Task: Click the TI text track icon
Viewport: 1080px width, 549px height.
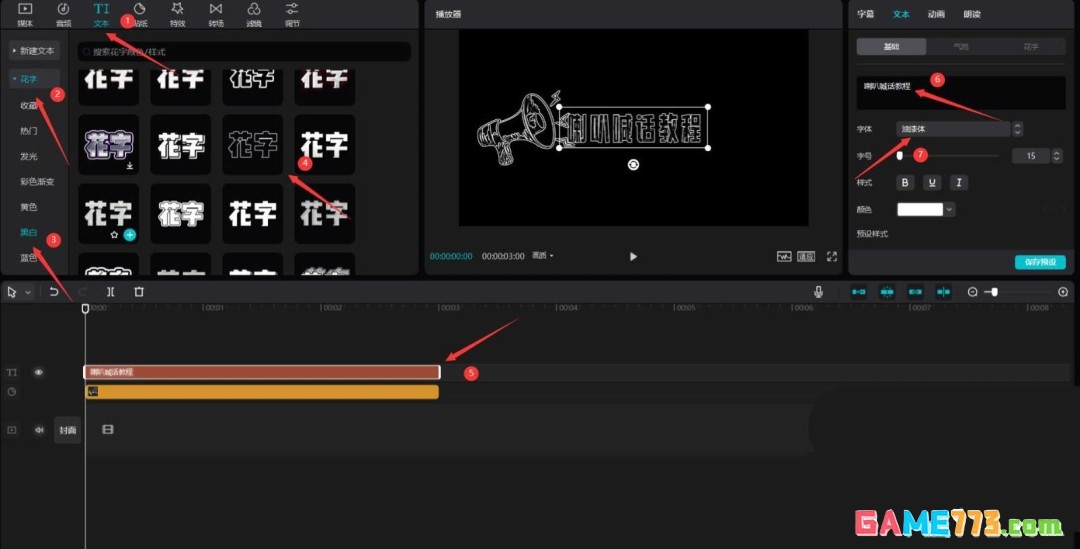Action: 12,372
